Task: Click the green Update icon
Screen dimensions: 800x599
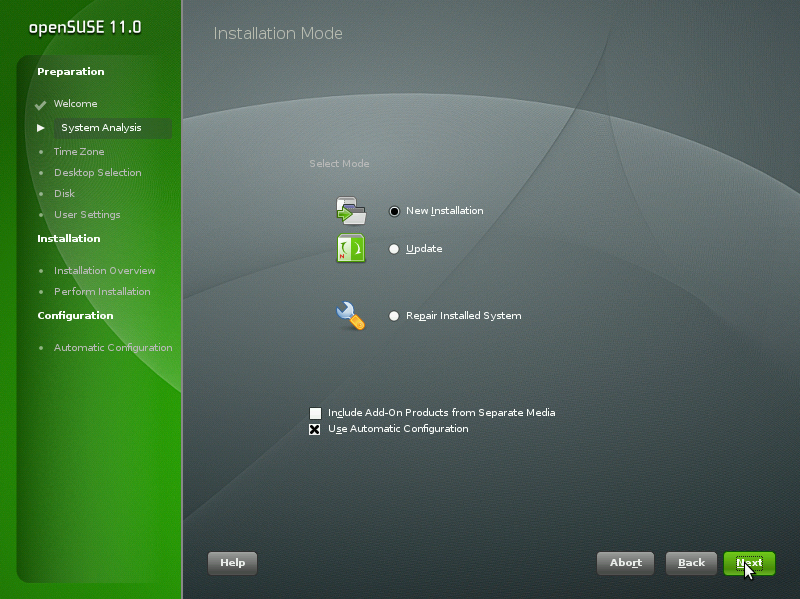Action: click(351, 248)
